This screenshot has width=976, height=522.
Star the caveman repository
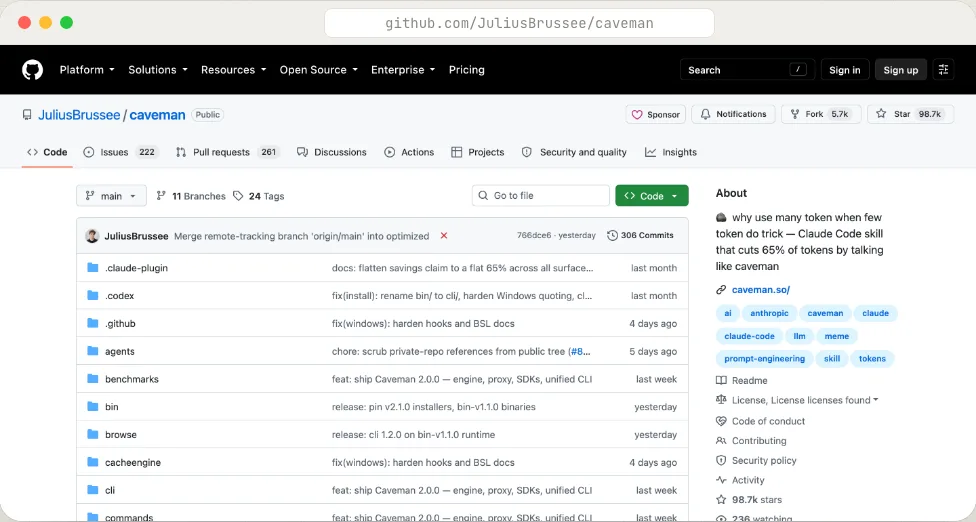911,114
